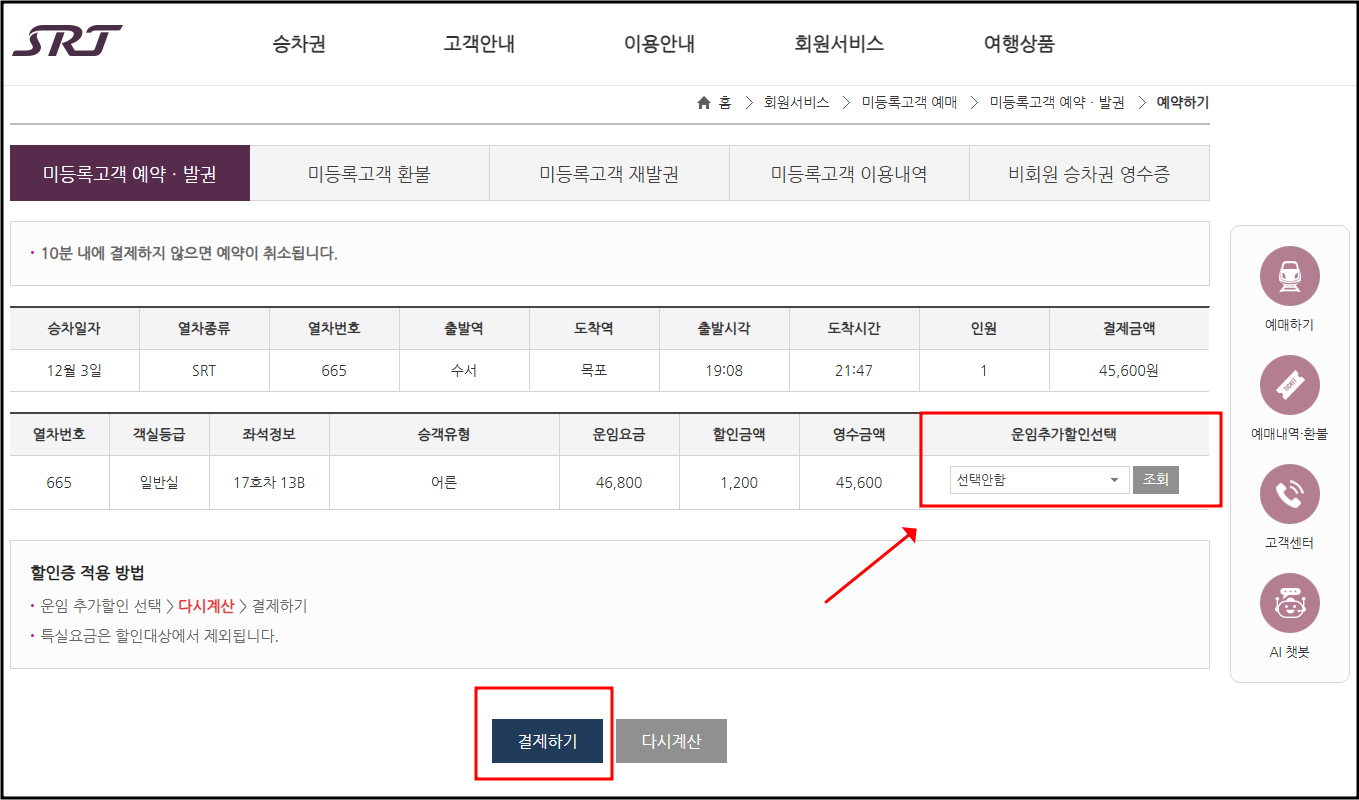Click the home icon in the breadcrumb
Screen dimensions: 1359x800
[704, 102]
